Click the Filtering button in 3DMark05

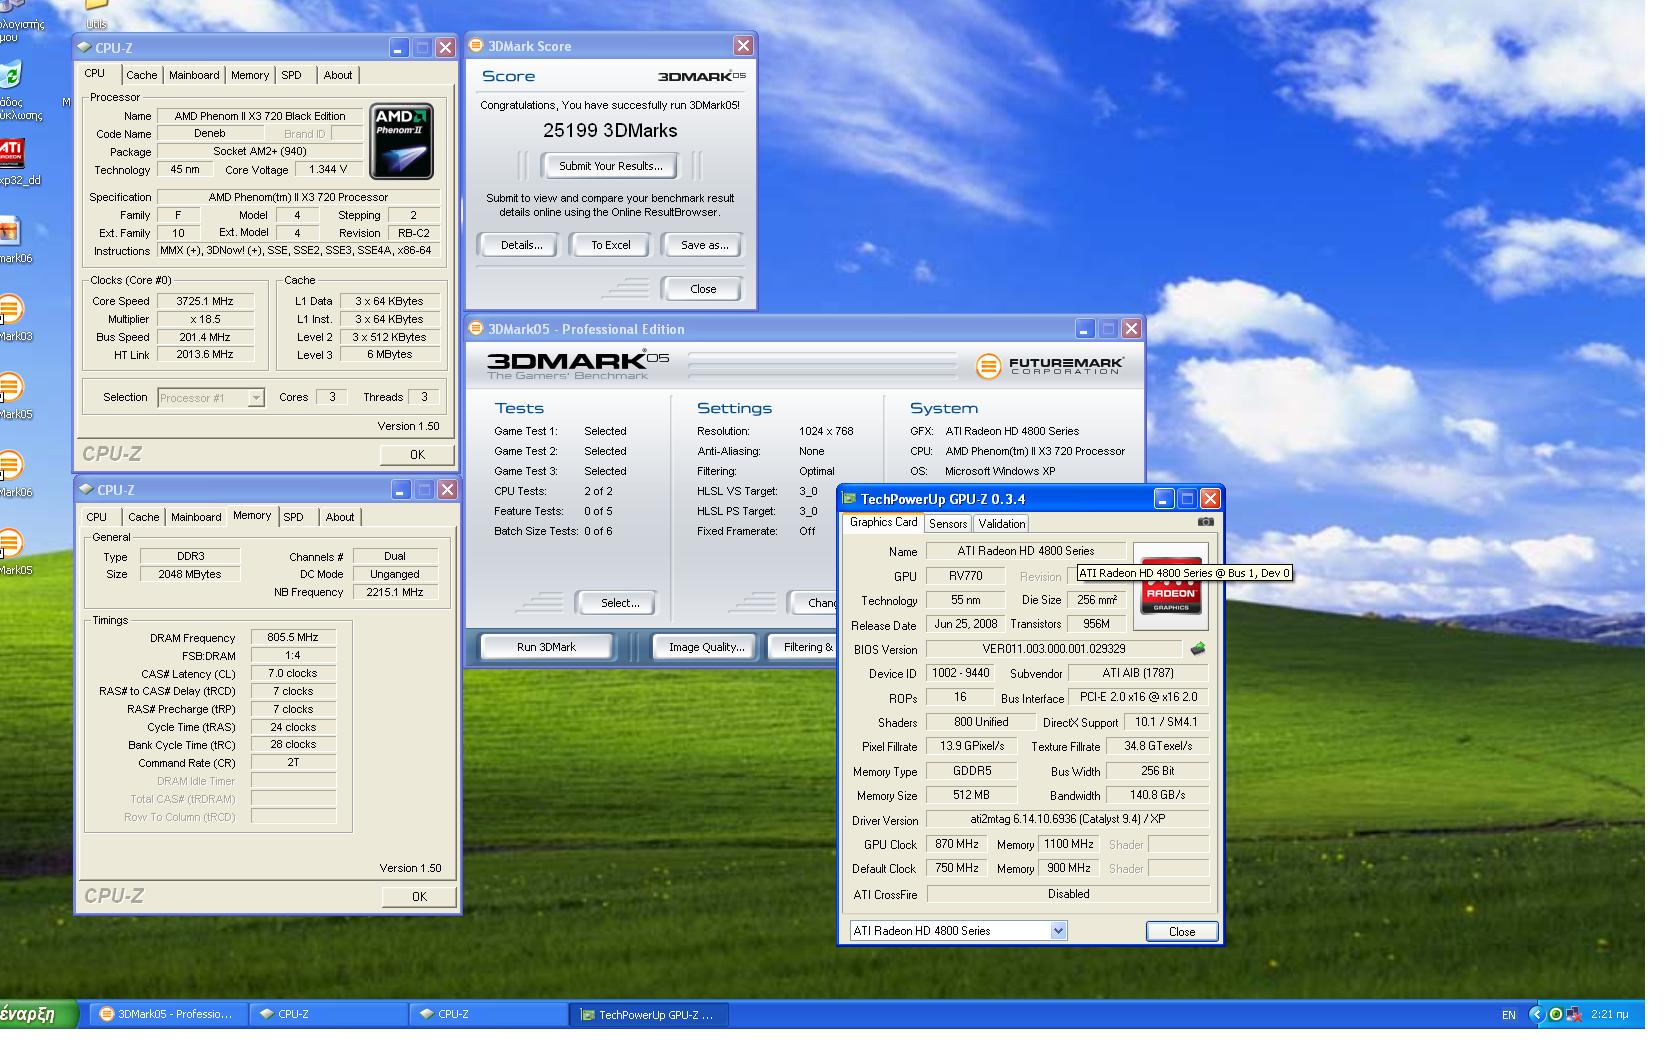pyautogui.click(x=803, y=647)
